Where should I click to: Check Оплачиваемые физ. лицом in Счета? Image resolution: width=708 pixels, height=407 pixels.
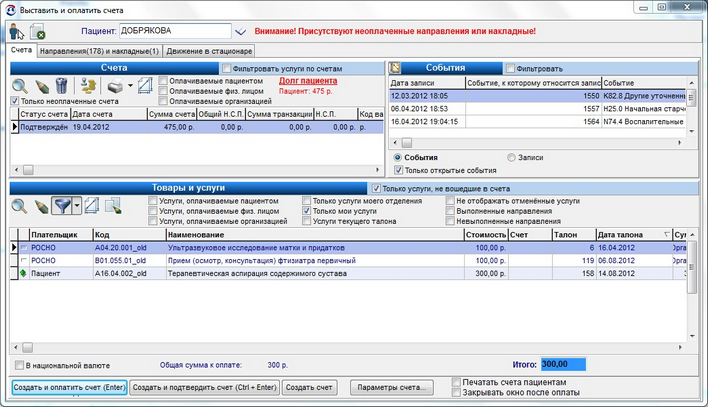(x=163, y=91)
